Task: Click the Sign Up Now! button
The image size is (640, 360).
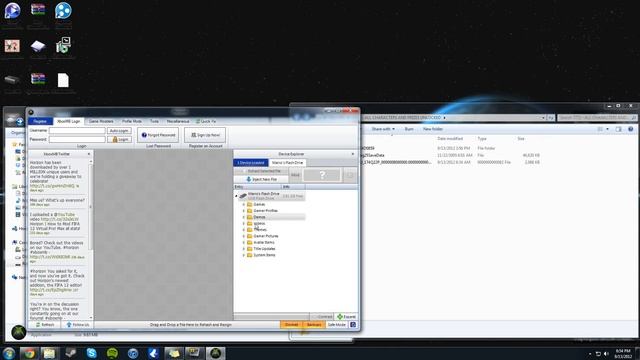Action: pos(205,135)
